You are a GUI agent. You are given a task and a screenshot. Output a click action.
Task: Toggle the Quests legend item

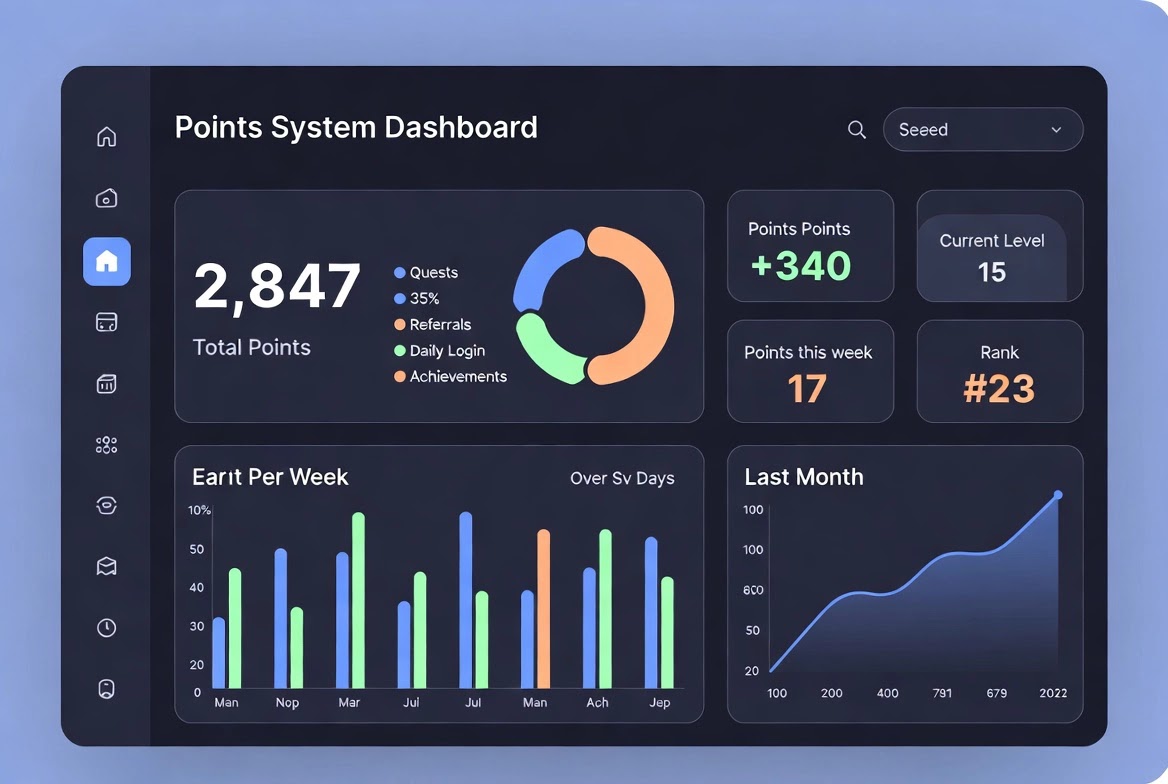pos(426,273)
